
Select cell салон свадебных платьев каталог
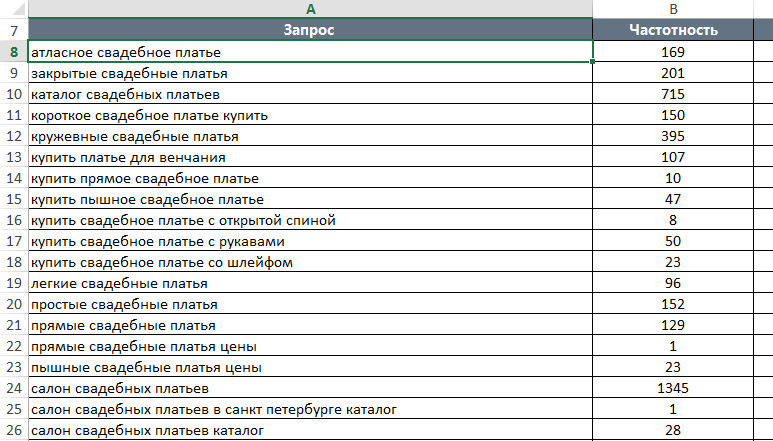point(310,430)
